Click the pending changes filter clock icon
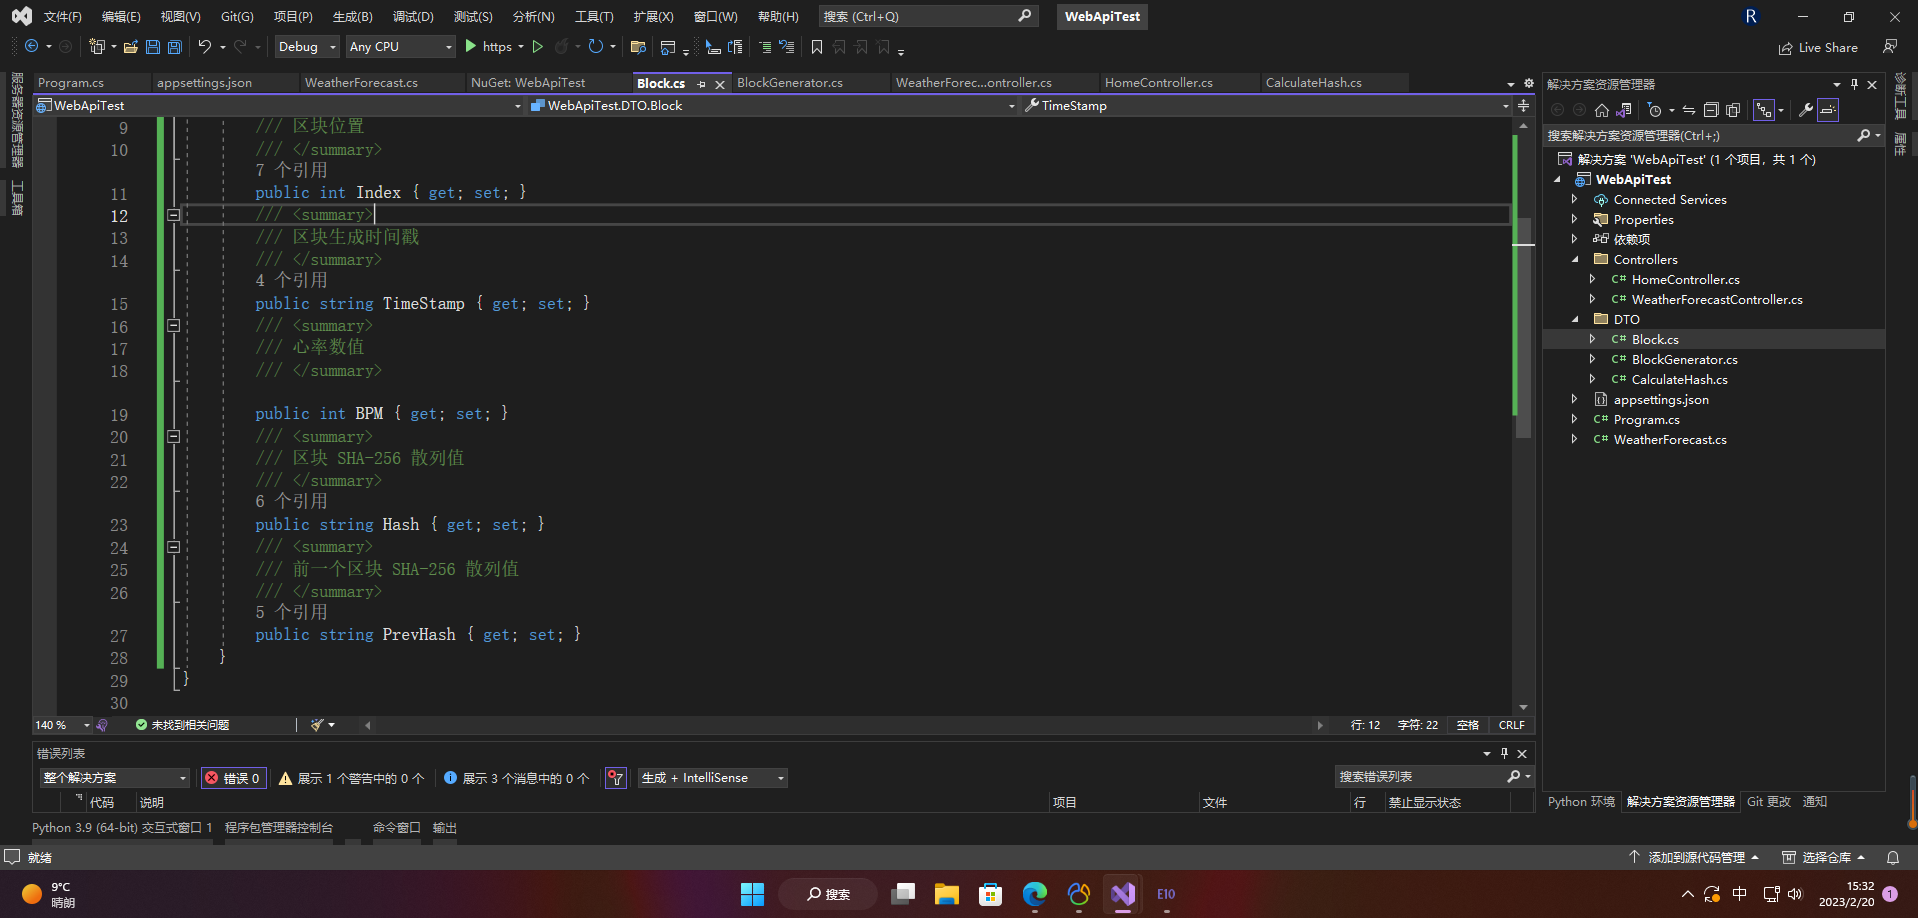The width and height of the screenshot is (1918, 918). 1655,110
